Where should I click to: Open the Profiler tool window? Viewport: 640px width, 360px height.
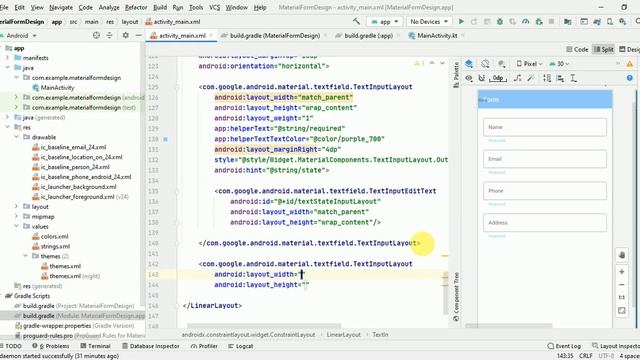tap(204, 346)
